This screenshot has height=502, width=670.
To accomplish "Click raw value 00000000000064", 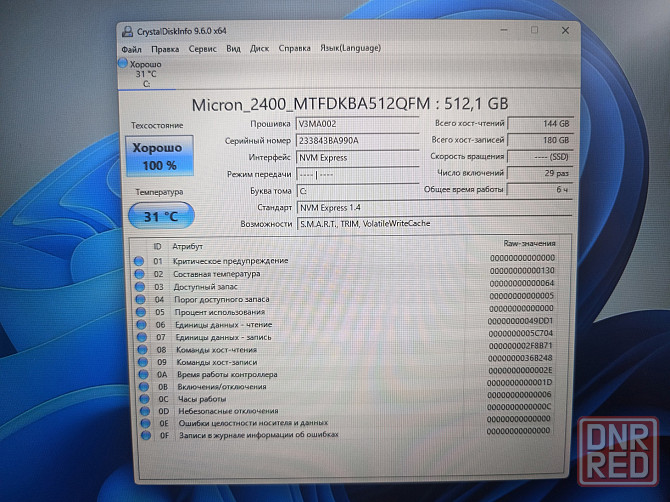I will [x=522, y=283].
